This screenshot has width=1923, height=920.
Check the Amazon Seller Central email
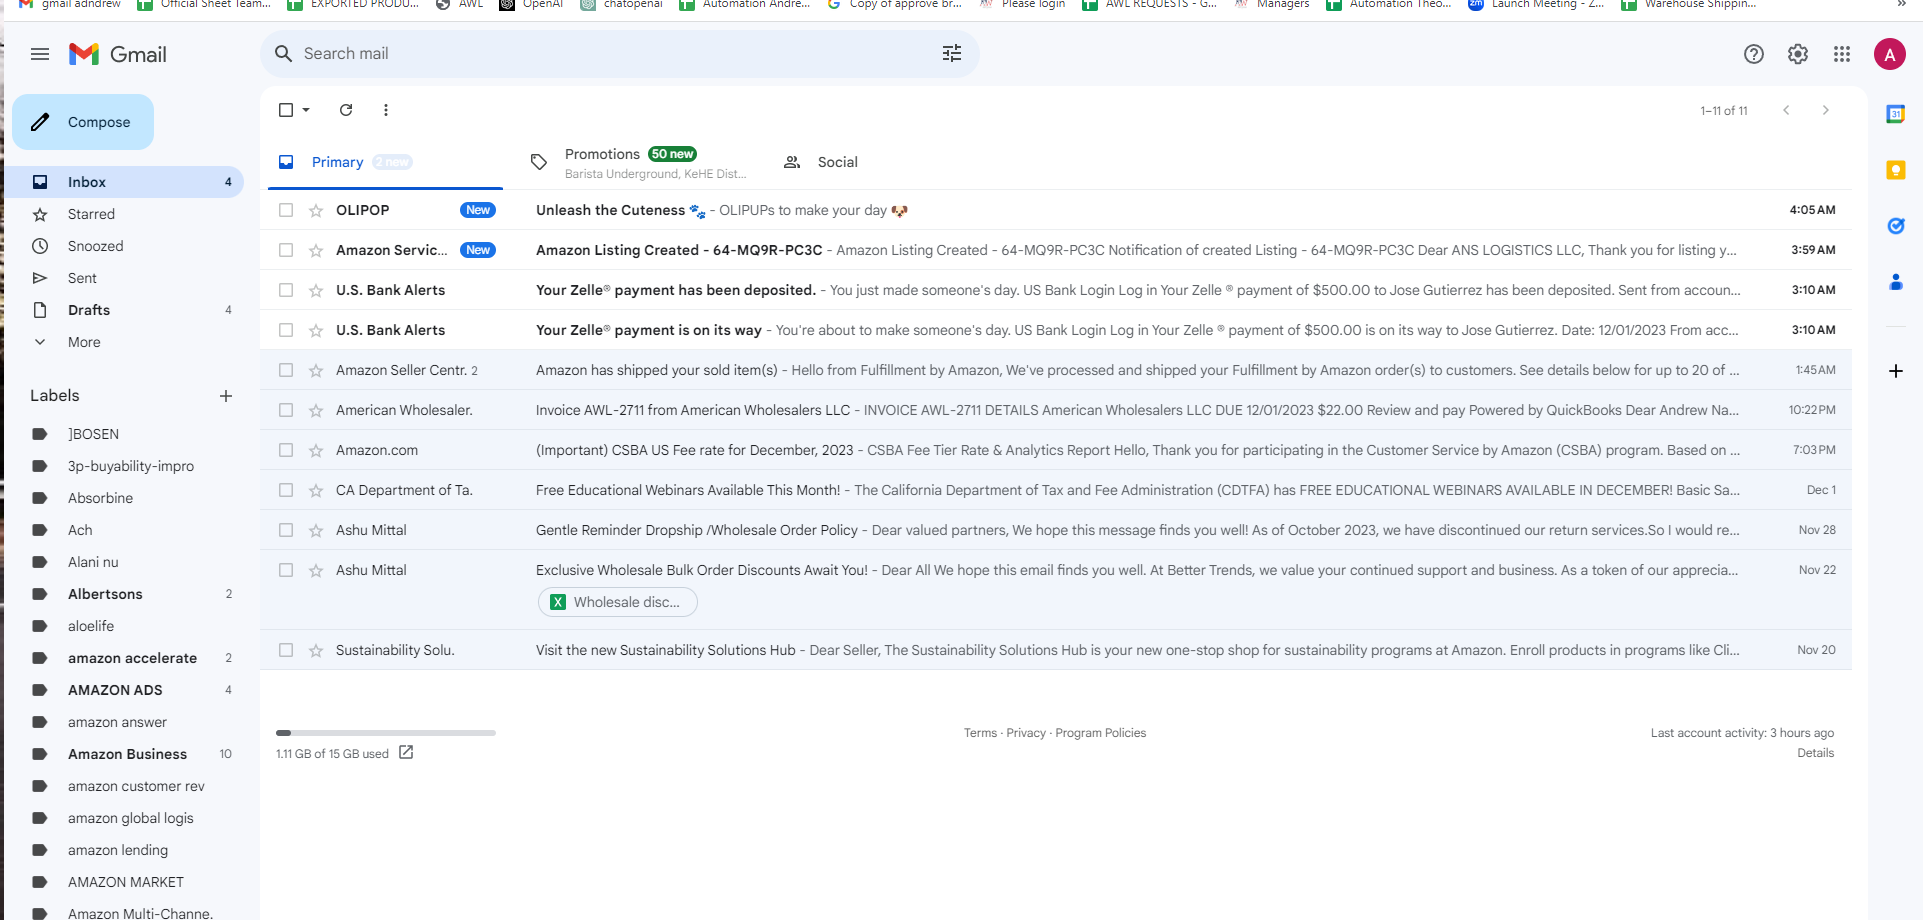pos(286,370)
